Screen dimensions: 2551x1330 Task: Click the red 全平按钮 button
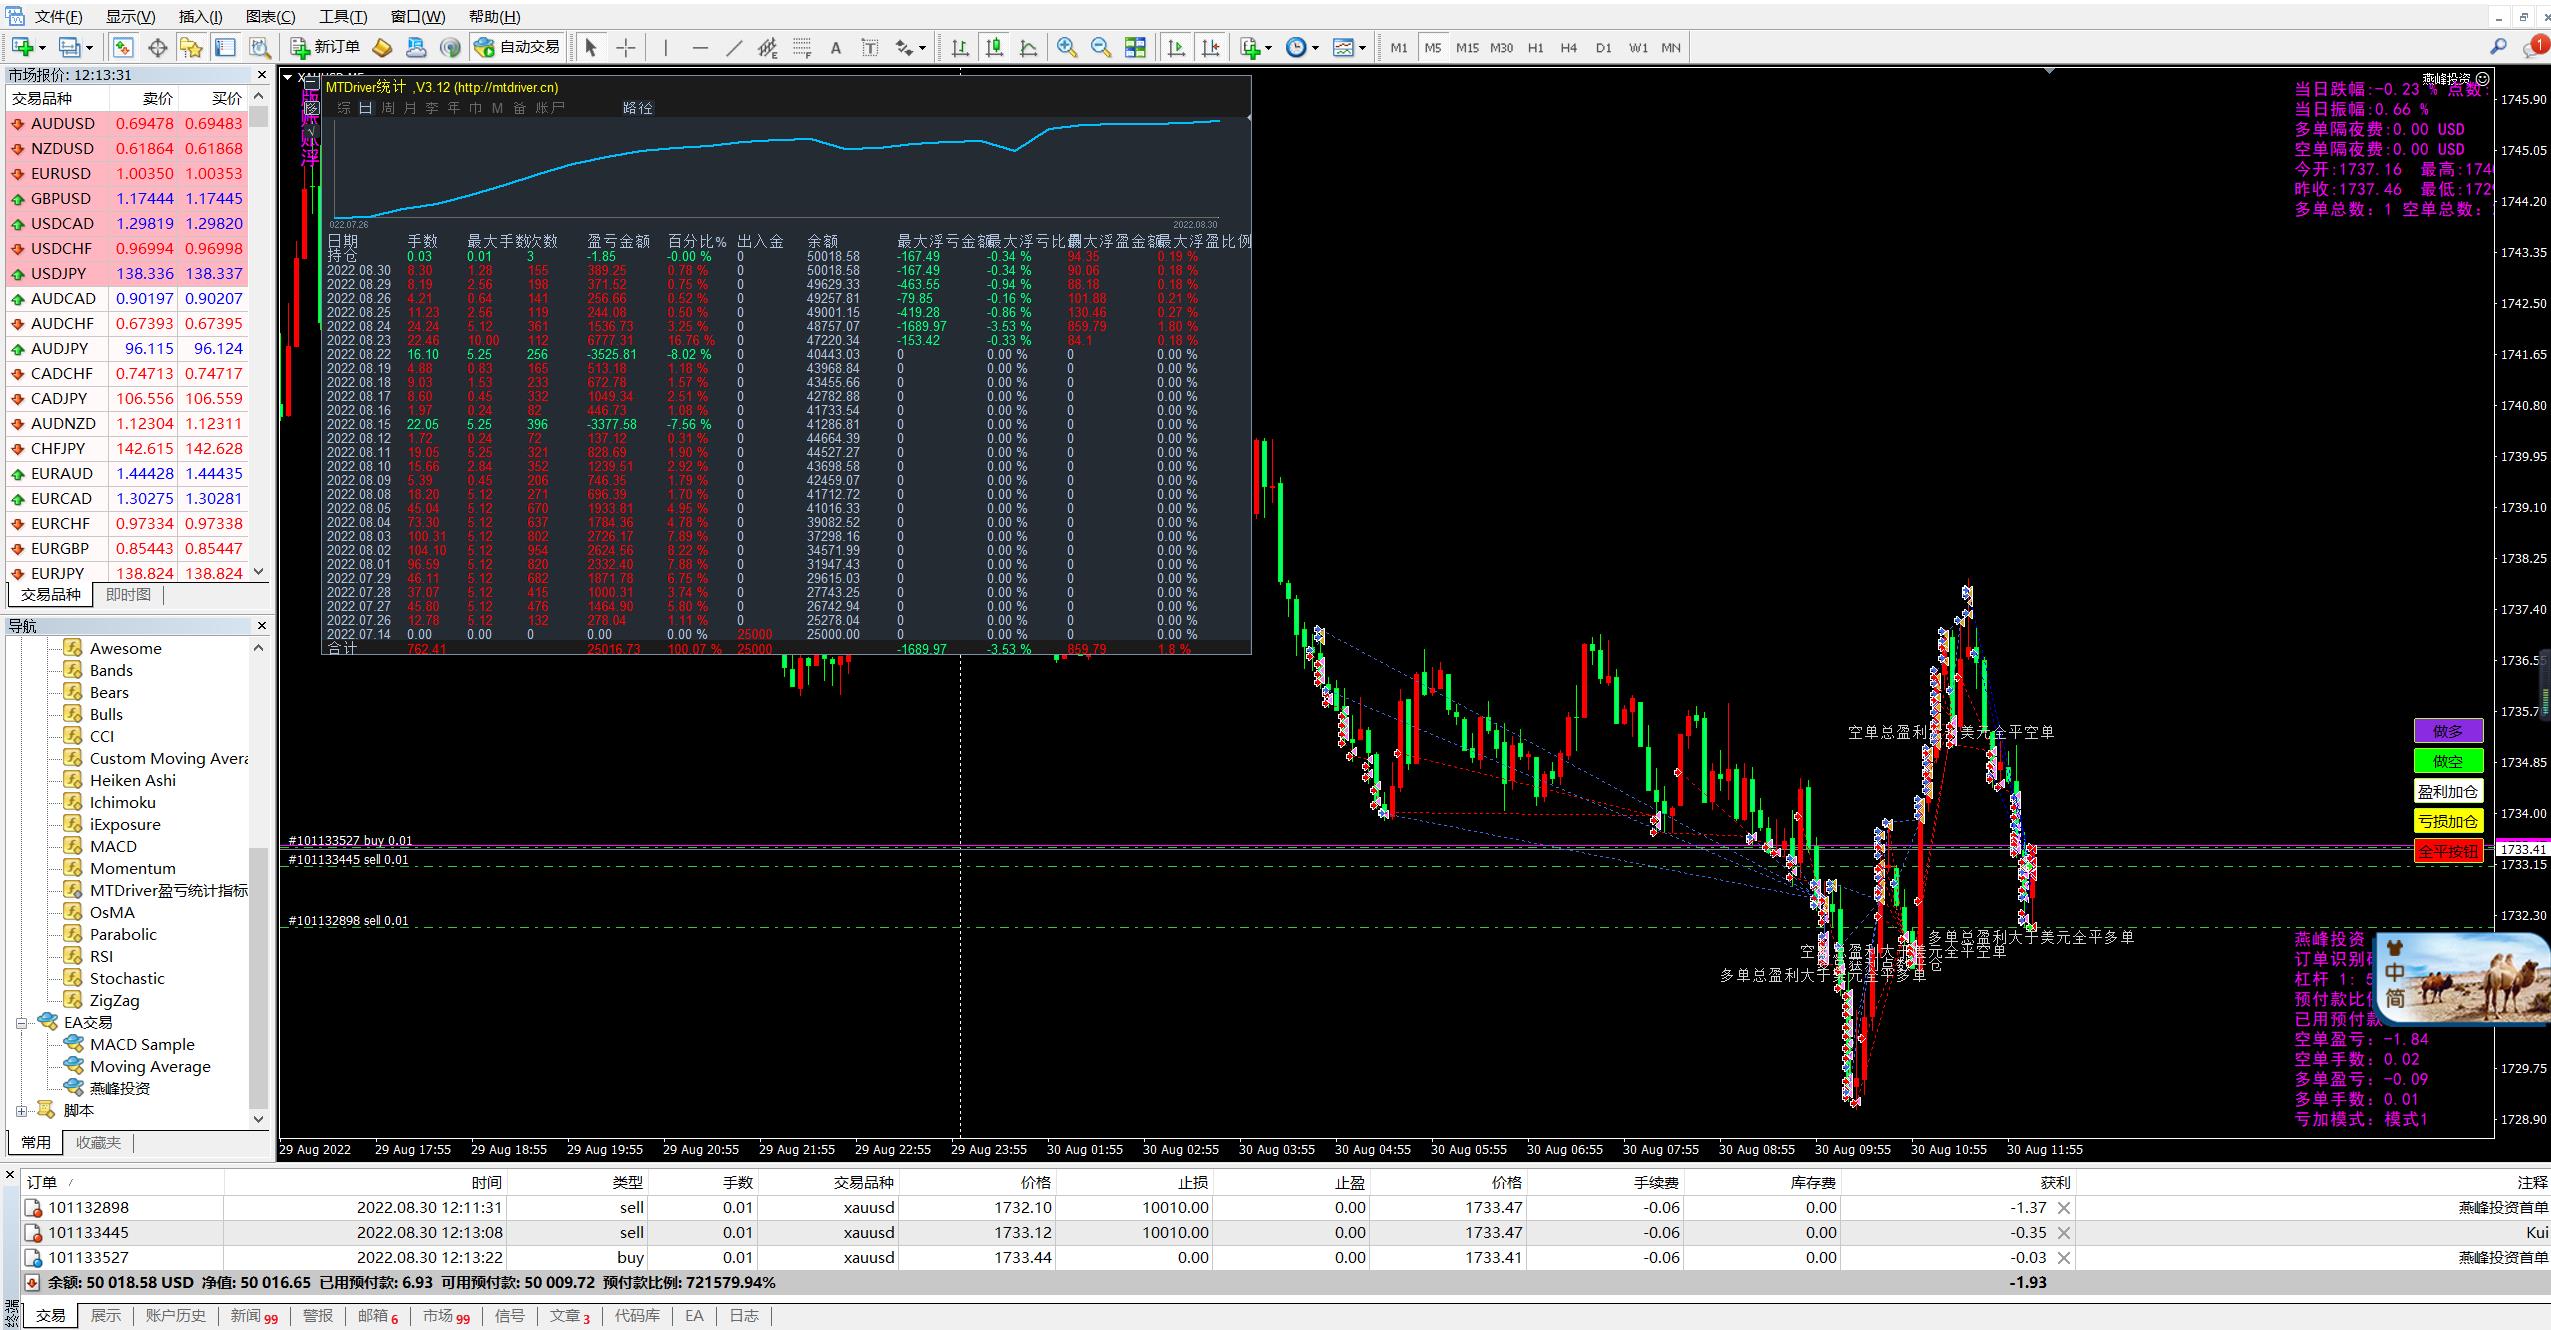pos(2447,851)
